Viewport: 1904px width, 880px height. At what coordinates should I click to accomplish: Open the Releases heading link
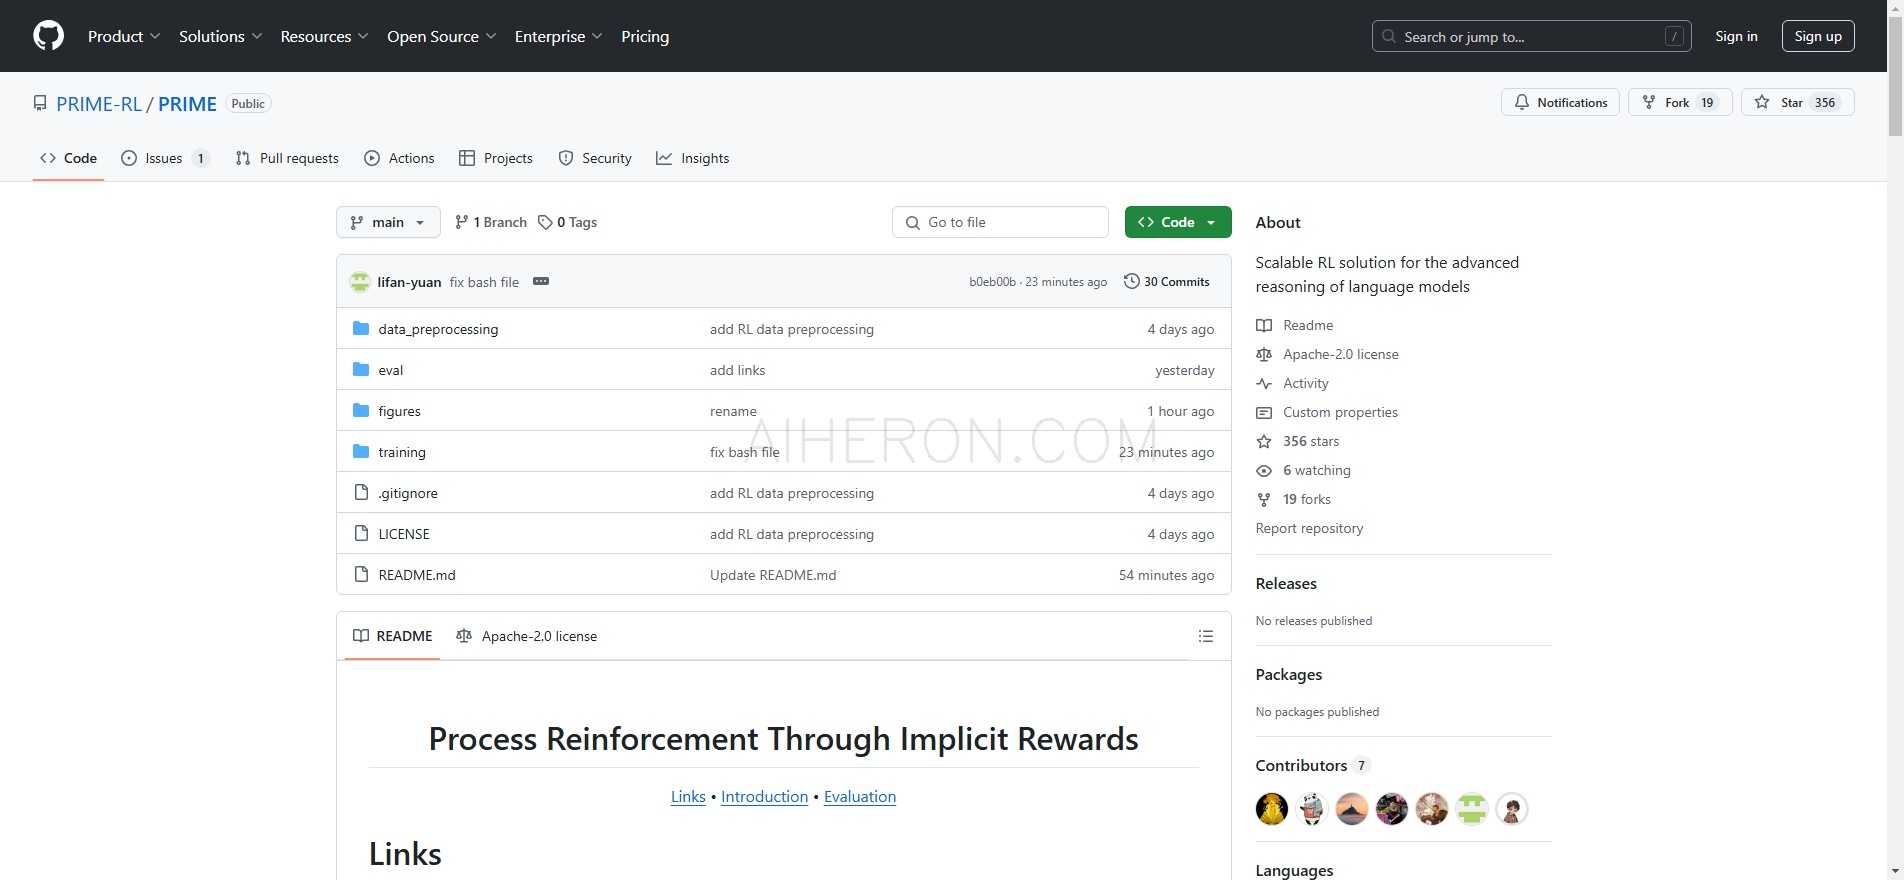1286,583
